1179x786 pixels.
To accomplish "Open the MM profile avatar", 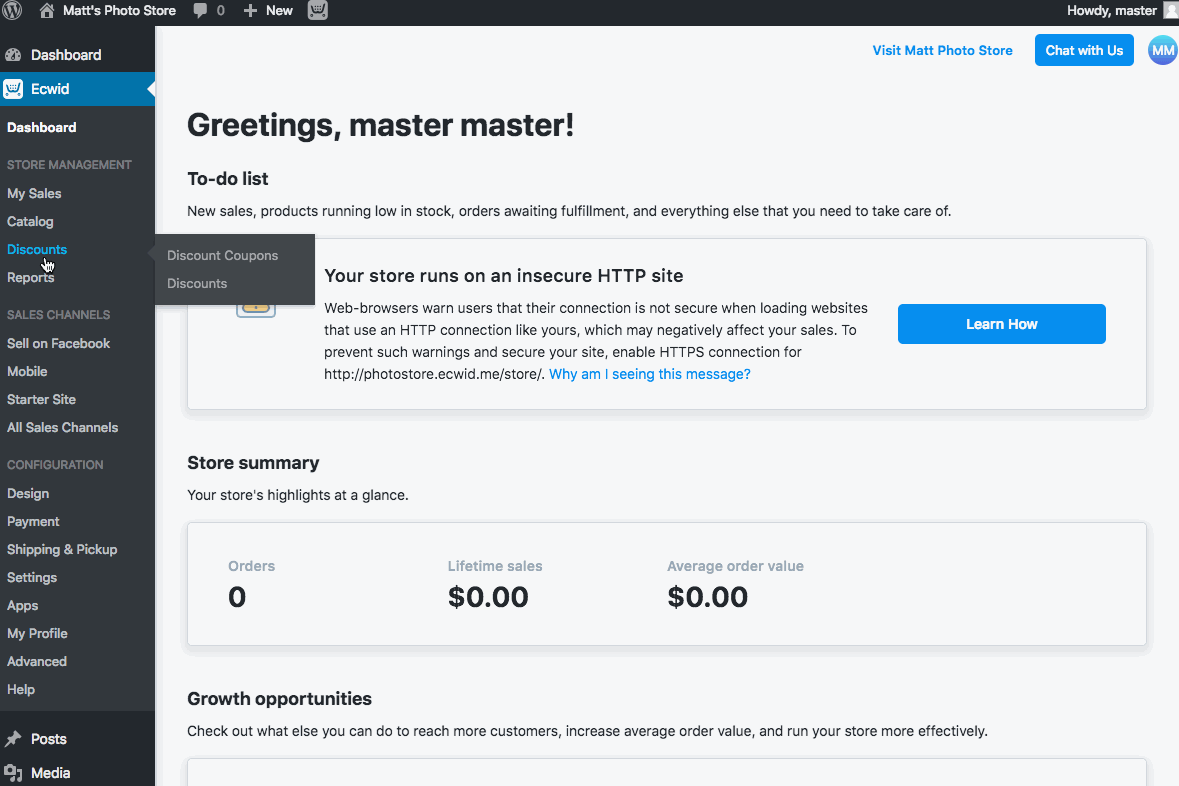I will [x=1162, y=50].
